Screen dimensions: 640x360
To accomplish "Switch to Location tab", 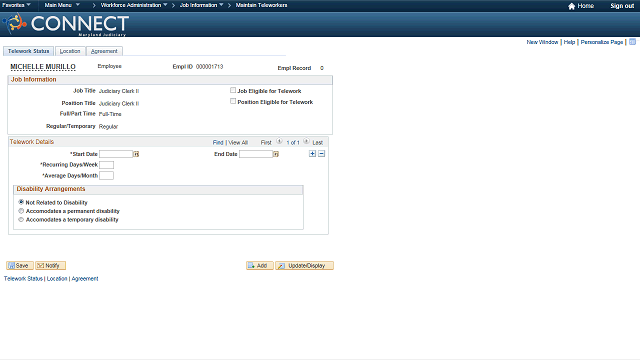I will (x=70, y=51).
